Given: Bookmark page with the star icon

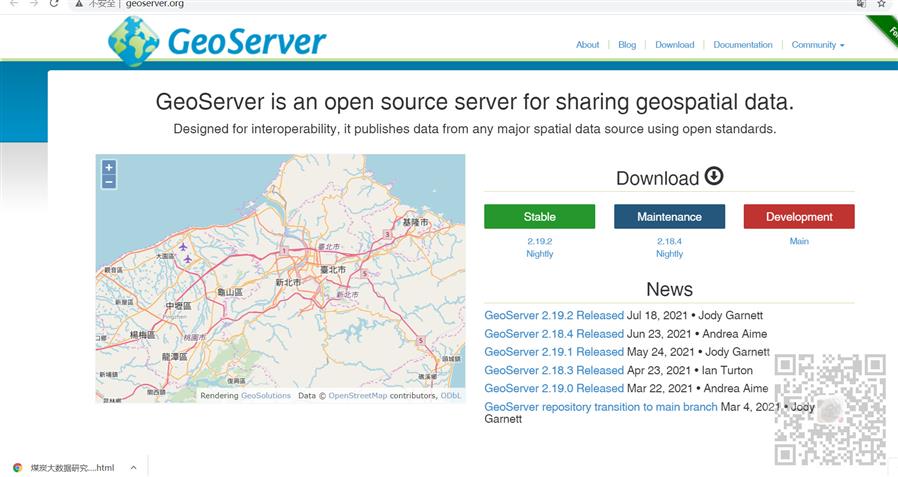Looking at the screenshot, I should click(881, 3).
